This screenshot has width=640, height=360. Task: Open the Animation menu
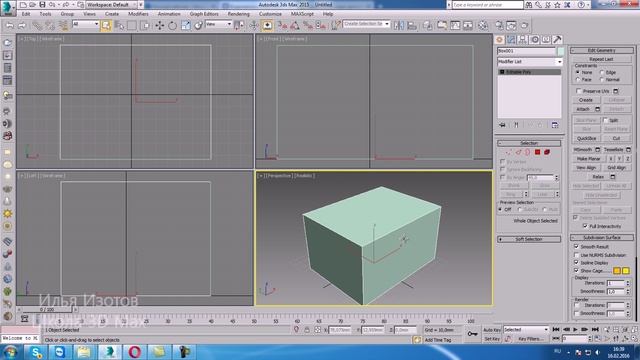point(169,14)
